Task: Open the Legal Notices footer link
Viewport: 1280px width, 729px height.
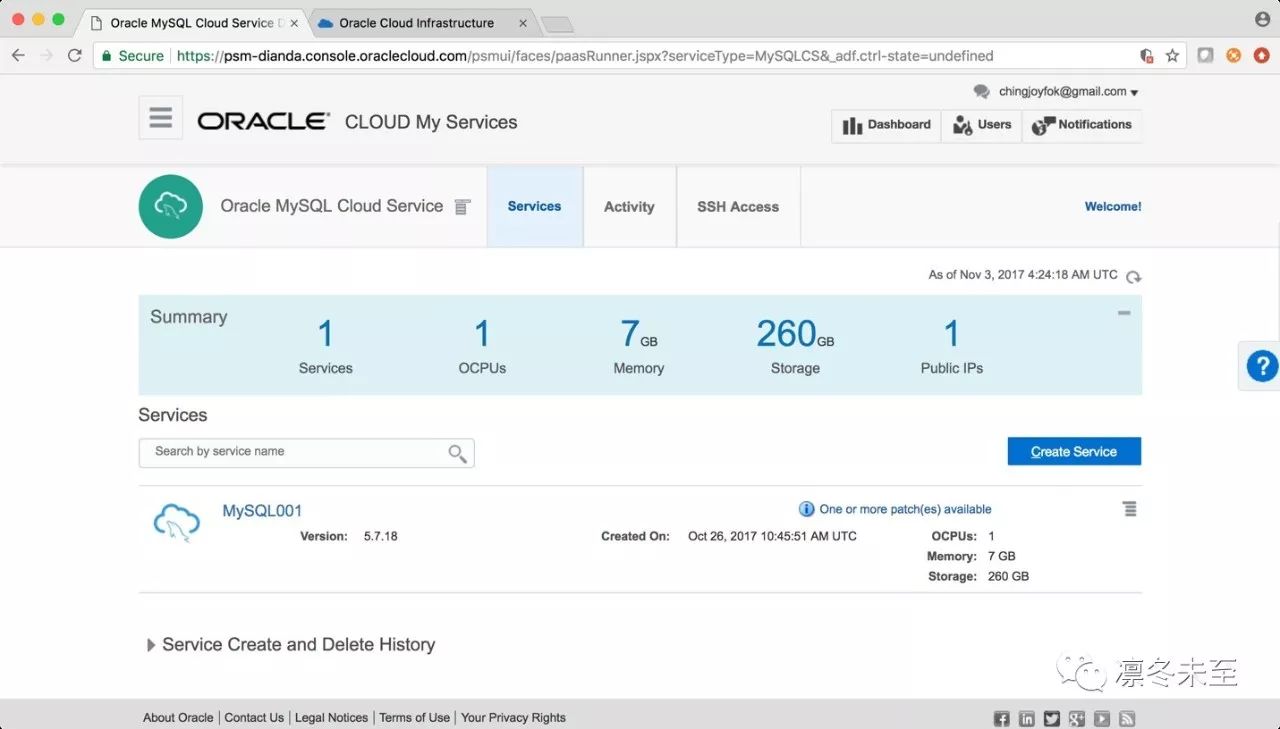Action: tap(332, 718)
